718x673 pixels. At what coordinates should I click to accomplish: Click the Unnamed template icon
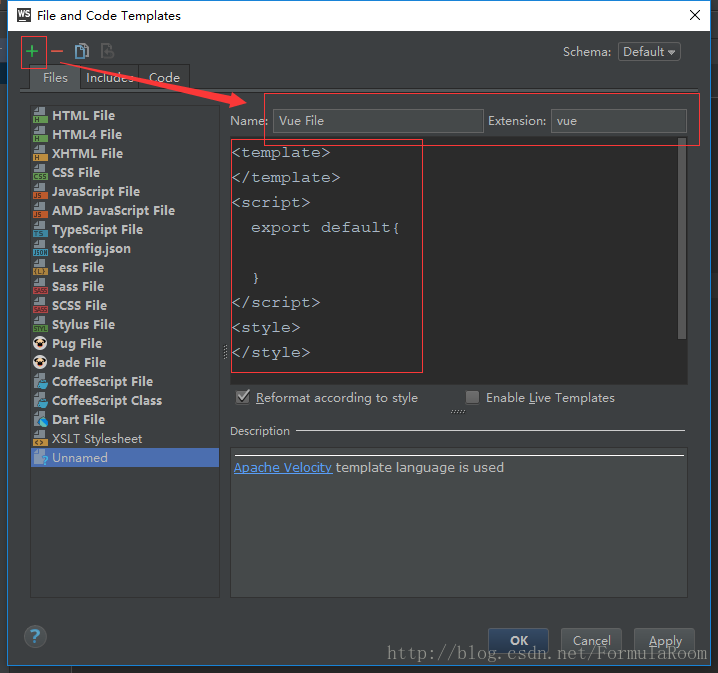tap(40, 457)
